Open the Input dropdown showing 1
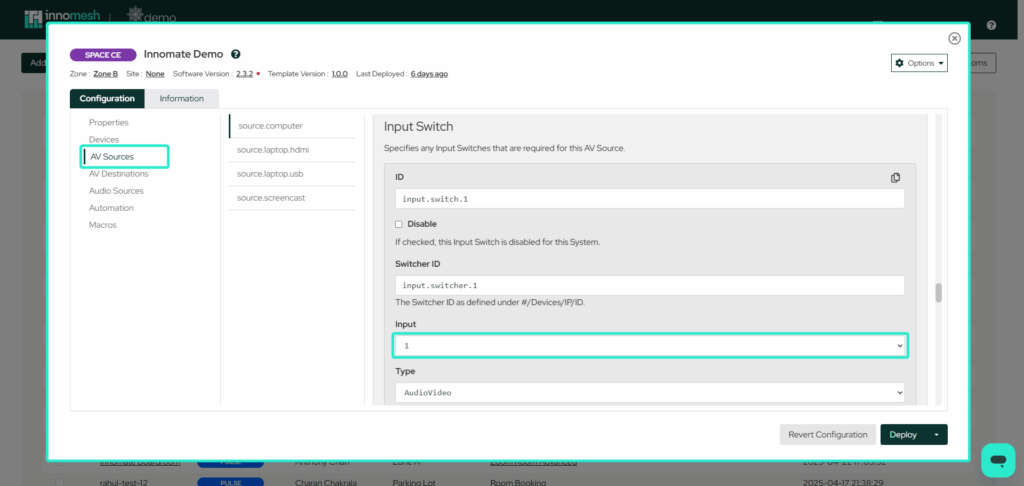1024x486 pixels. 650,346
